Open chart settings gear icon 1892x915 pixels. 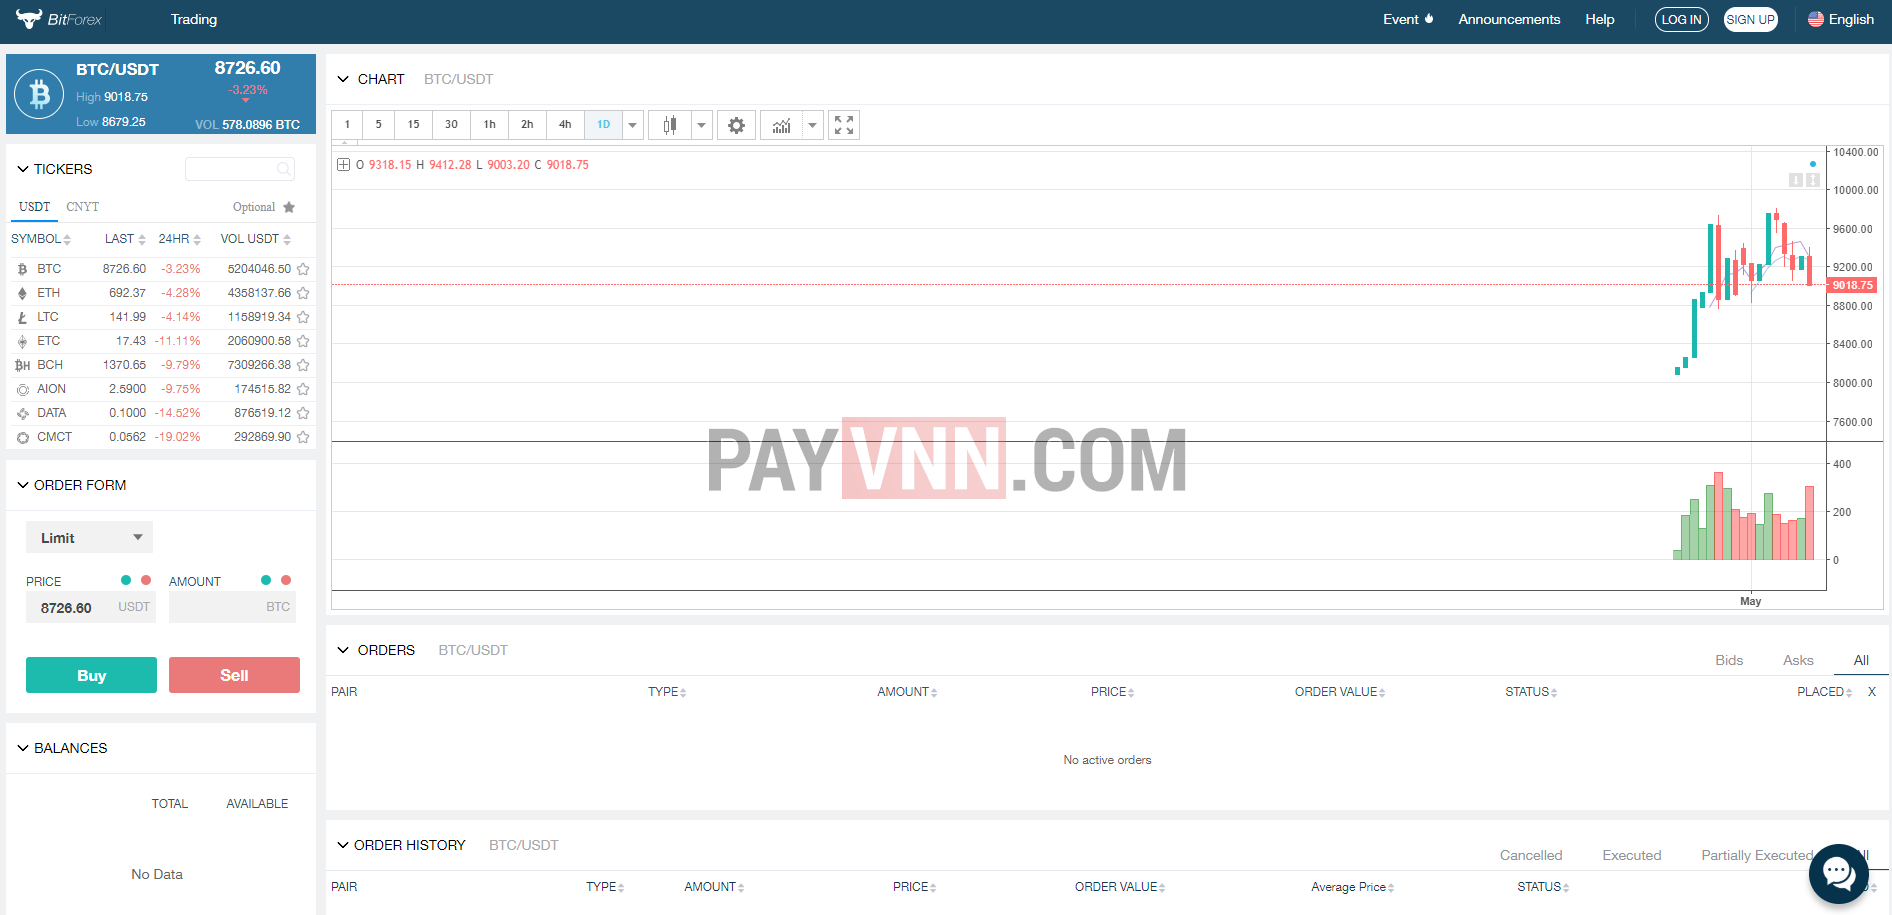click(736, 125)
